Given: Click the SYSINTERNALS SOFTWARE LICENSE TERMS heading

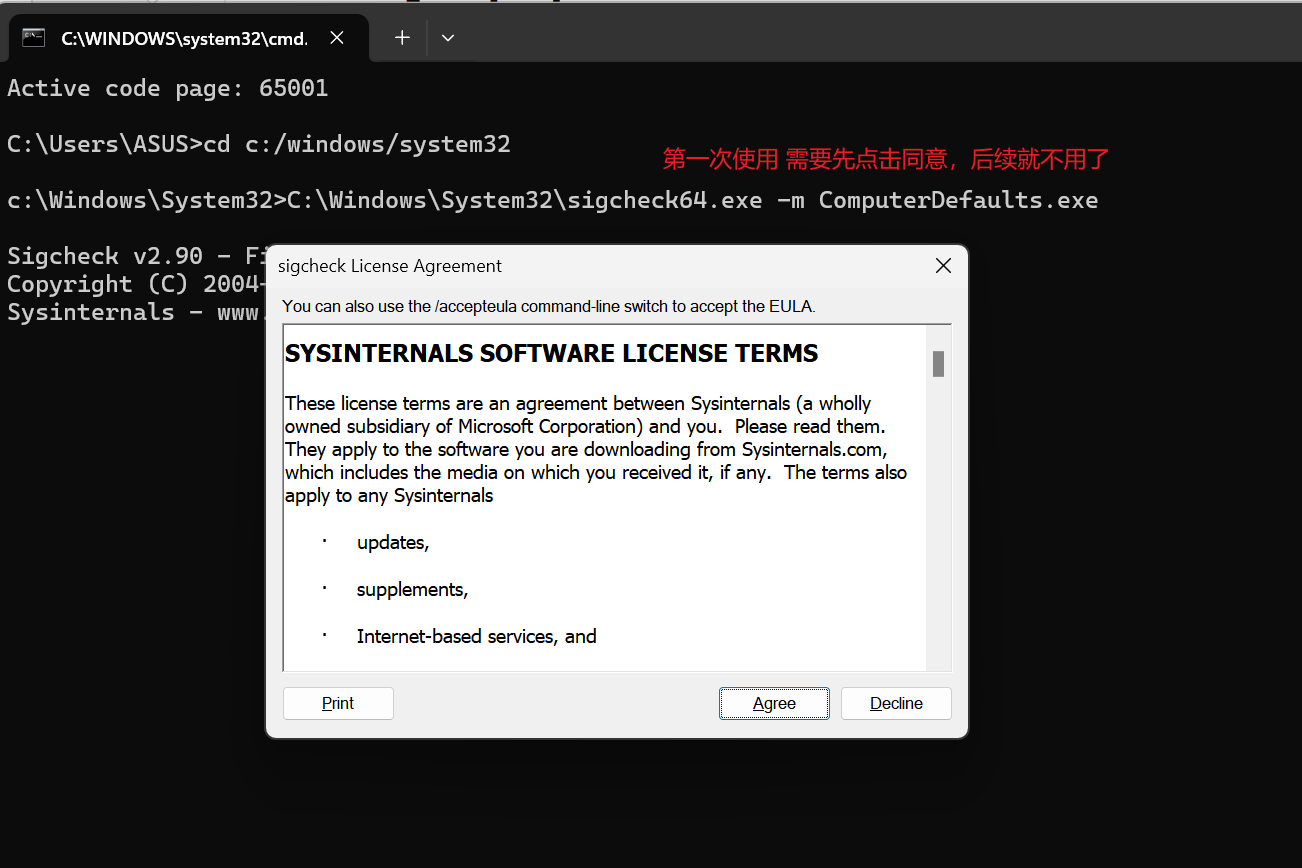Looking at the screenshot, I should coord(552,353).
